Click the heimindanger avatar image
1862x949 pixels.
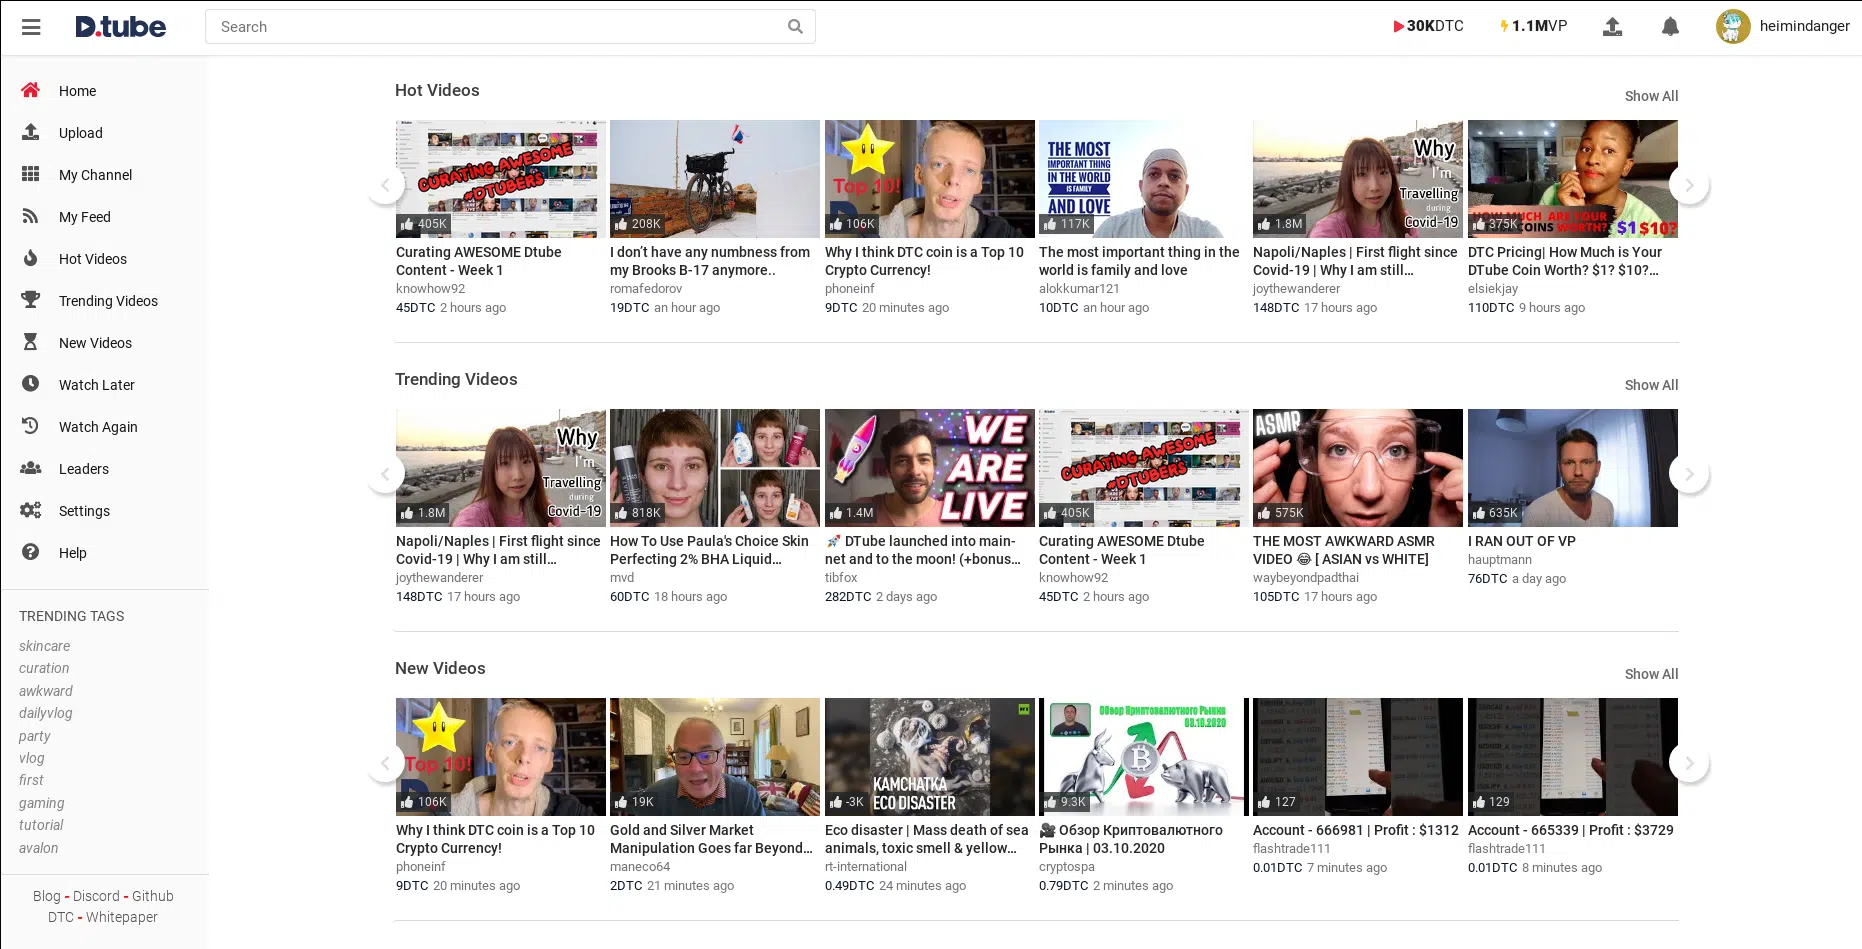tap(1733, 27)
